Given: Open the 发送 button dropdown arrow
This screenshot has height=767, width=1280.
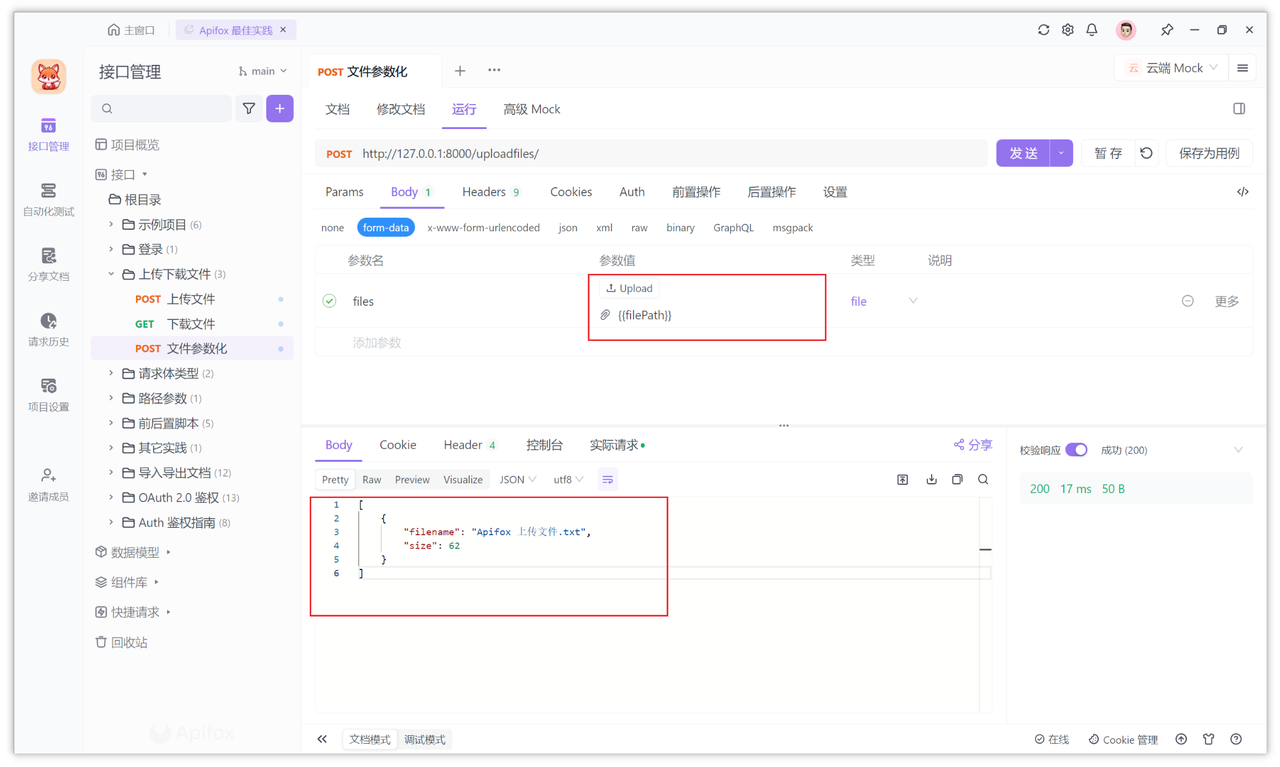Looking at the screenshot, I should [x=1061, y=153].
